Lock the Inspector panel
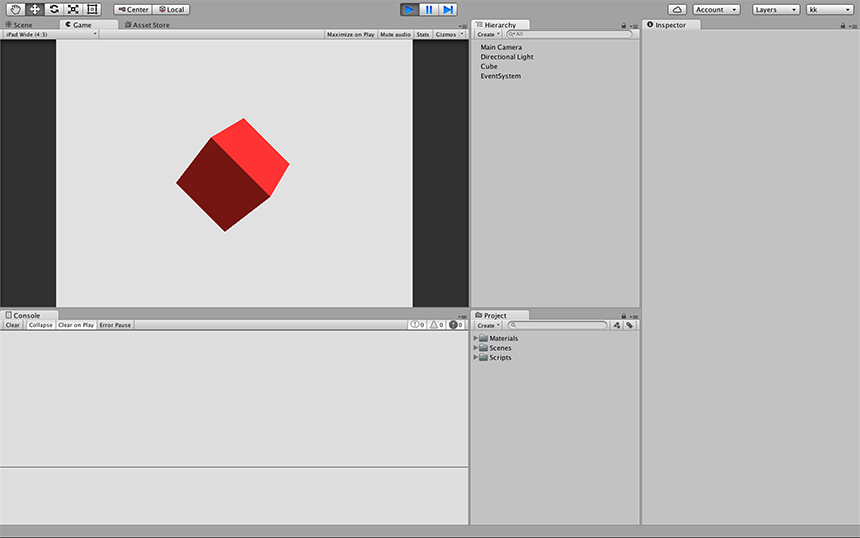This screenshot has width=860, height=538. (x=843, y=26)
